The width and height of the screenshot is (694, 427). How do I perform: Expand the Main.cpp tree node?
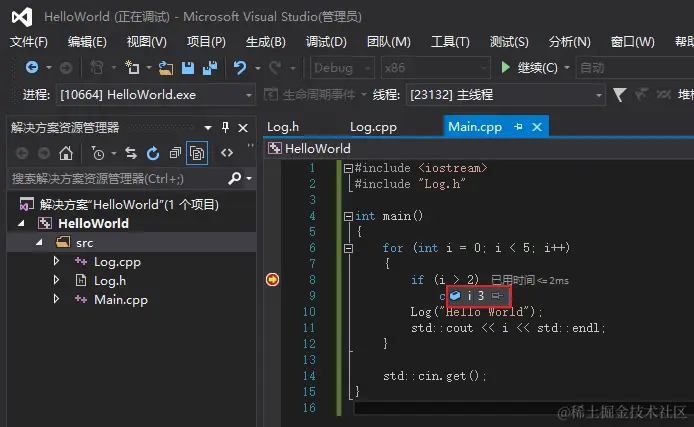[56, 299]
